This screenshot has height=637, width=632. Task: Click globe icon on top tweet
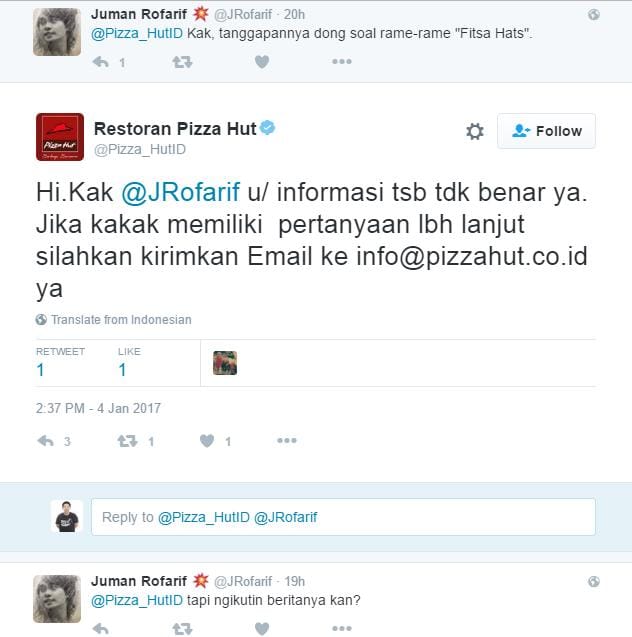tap(593, 15)
